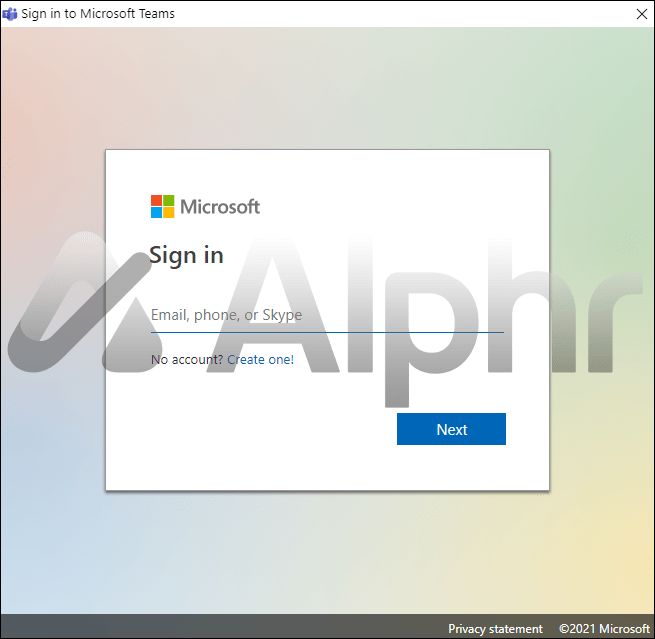Click the Microsoft Teams icon in title bar
Viewport: 655px width, 639px height.
click(9, 14)
